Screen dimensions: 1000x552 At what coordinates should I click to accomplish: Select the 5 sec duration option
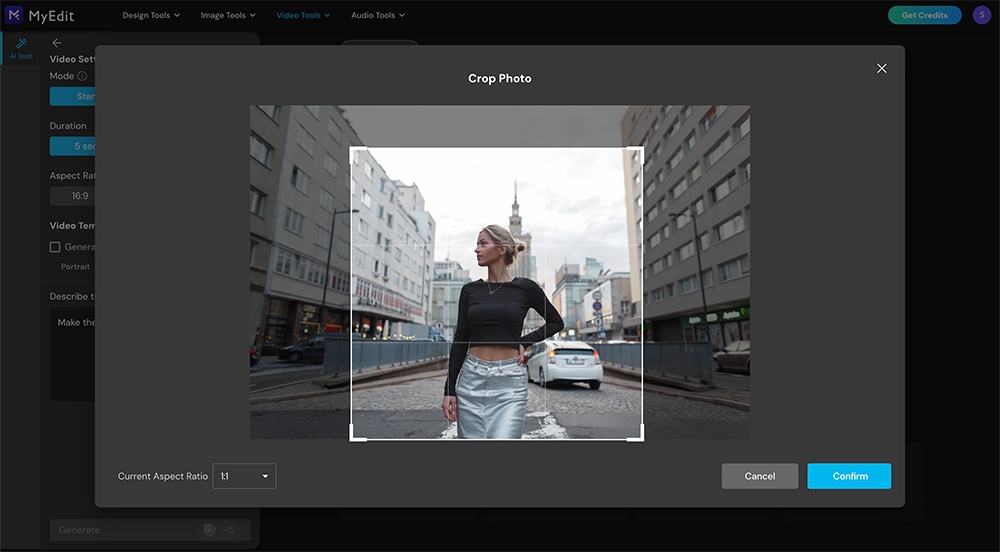click(72, 146)
